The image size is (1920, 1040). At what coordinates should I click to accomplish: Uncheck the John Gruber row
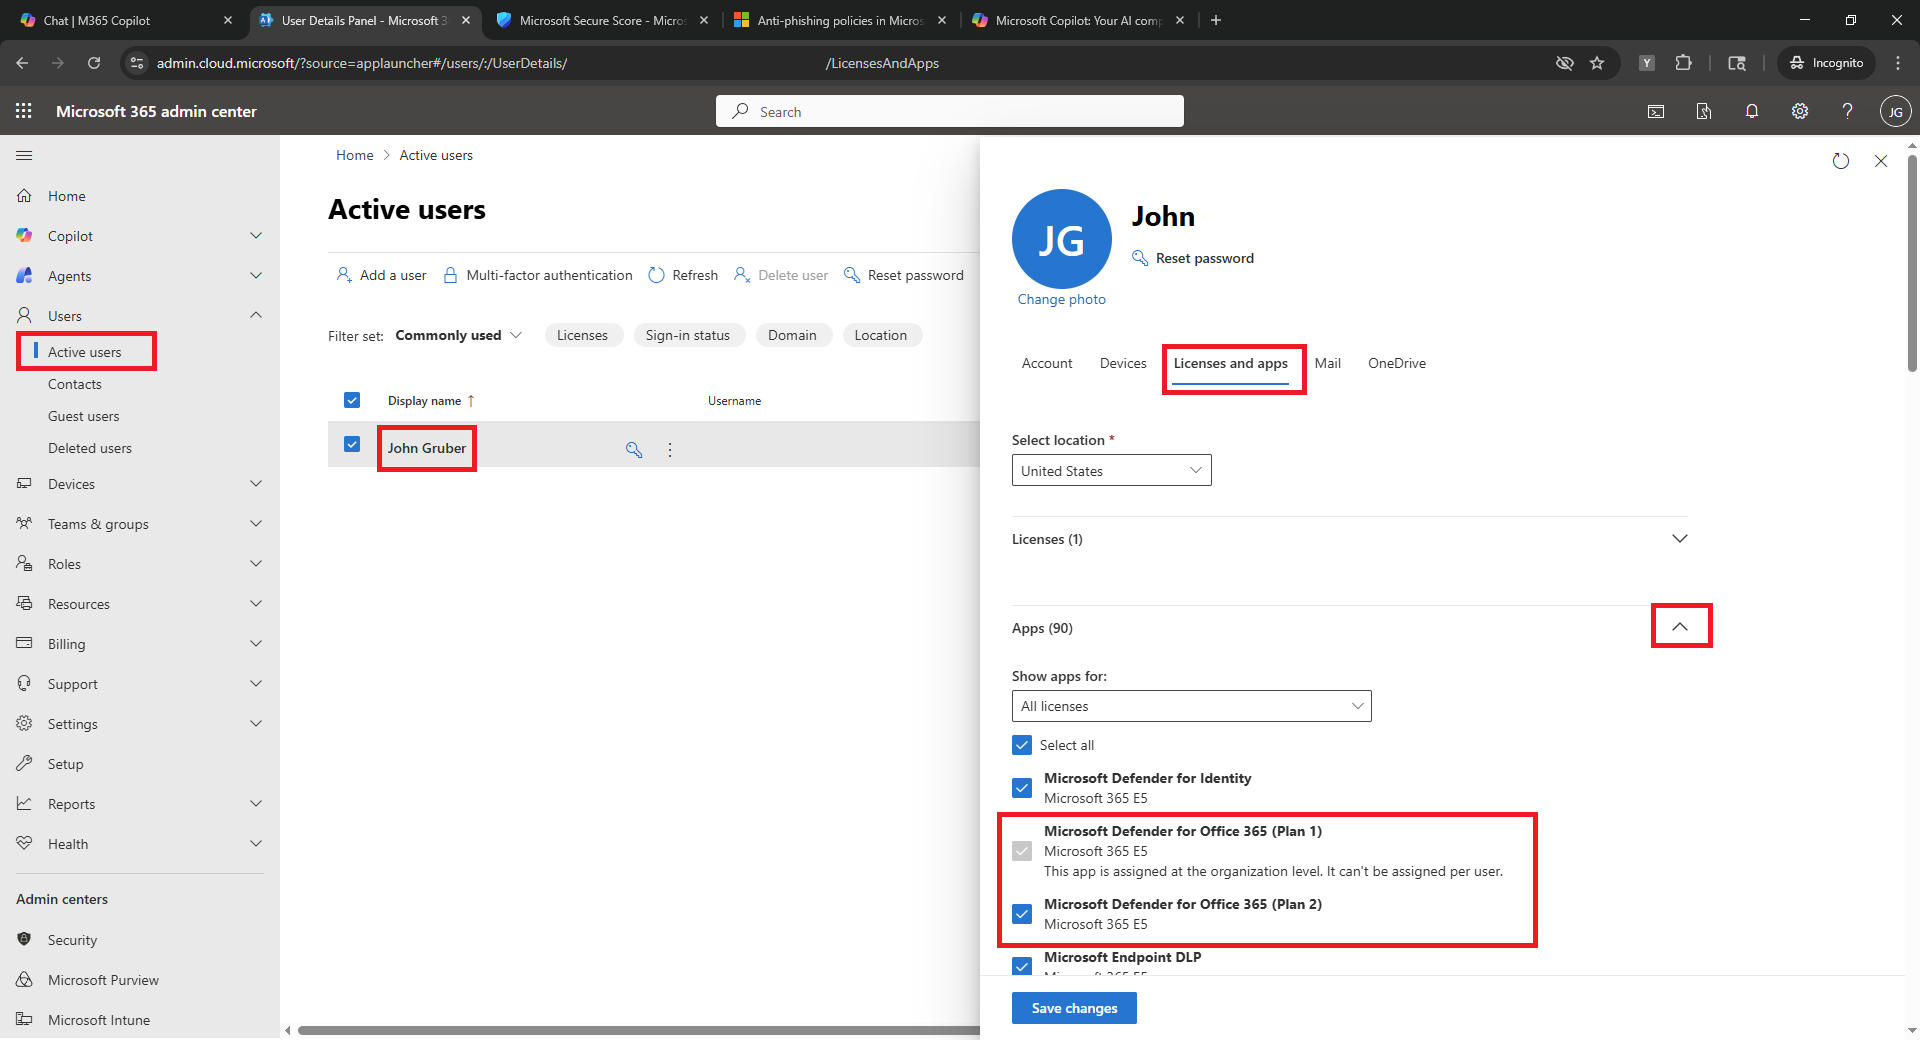click(x=352, y=444)
